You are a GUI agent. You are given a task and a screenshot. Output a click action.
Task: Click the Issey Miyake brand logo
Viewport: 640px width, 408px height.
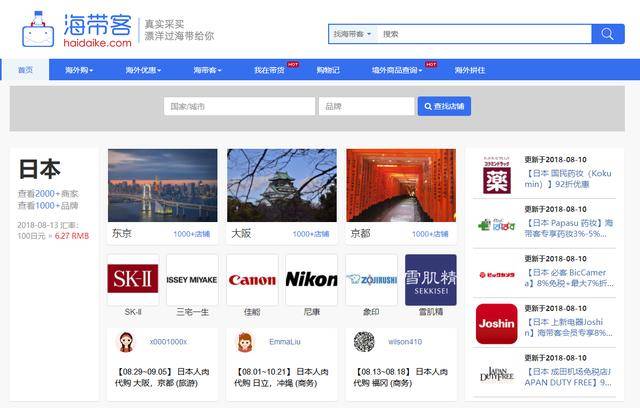pos(192,279)
